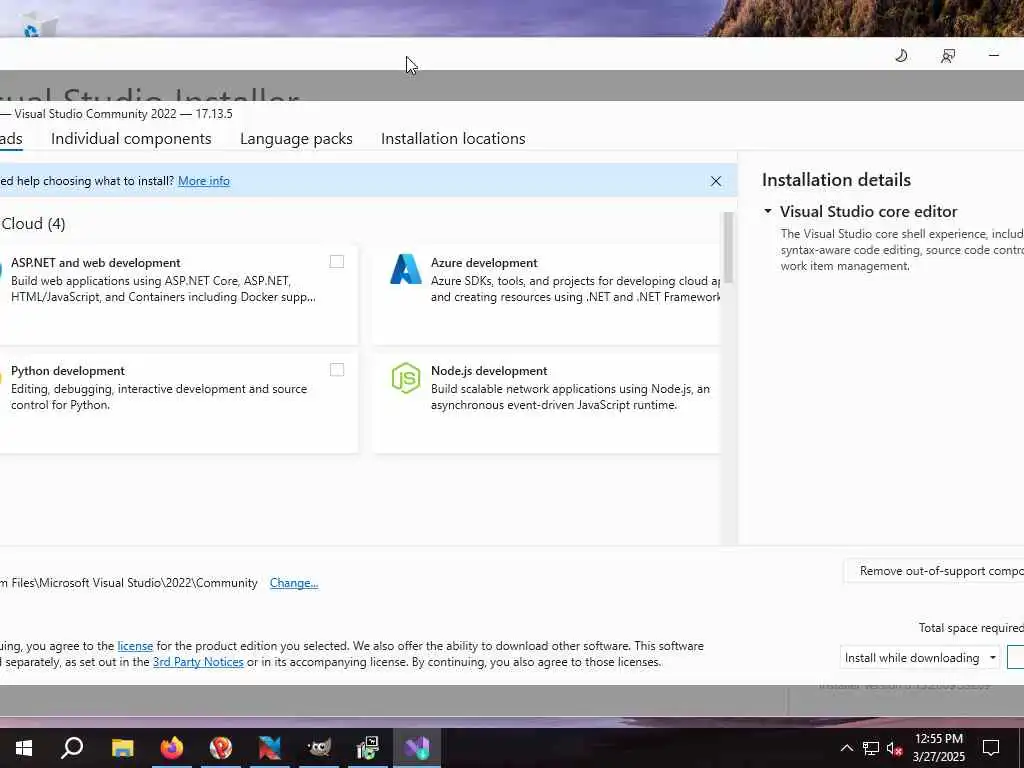This screenshot has width=1024, height=768.
Task: Show hidden system tray icons
Action: tap(846, 748)
